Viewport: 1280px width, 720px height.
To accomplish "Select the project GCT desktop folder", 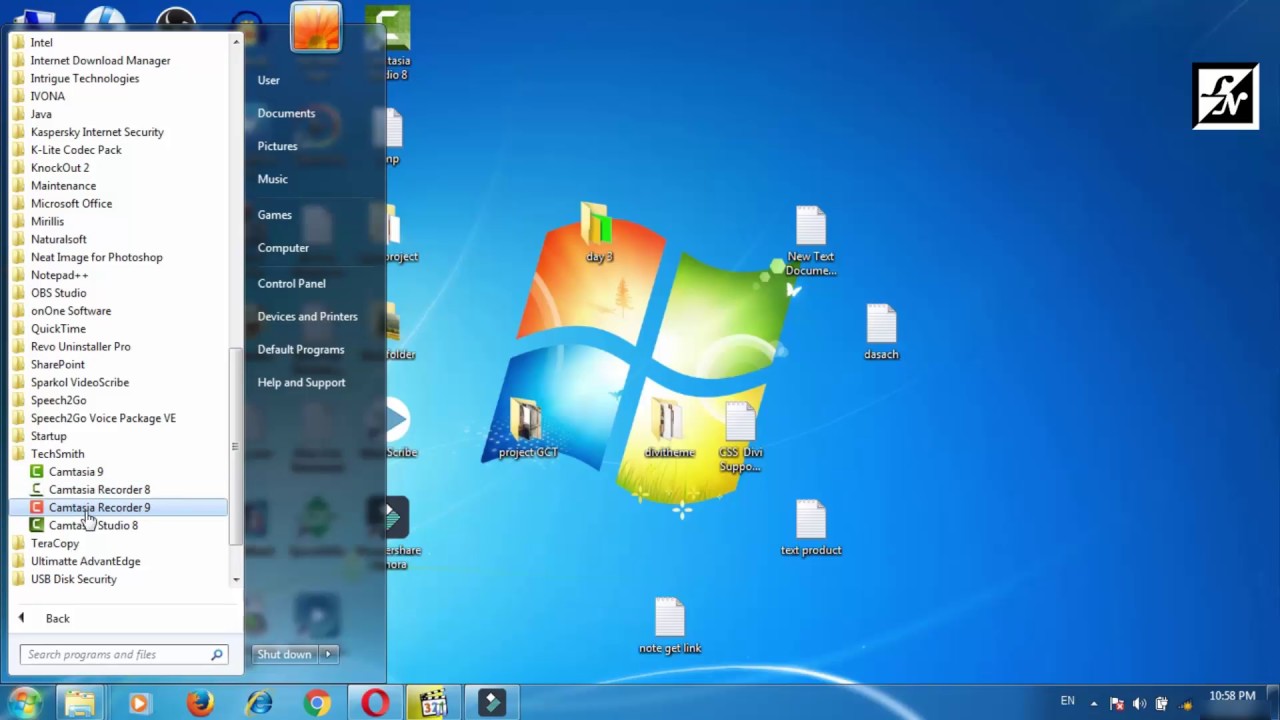I will (528, 428).
